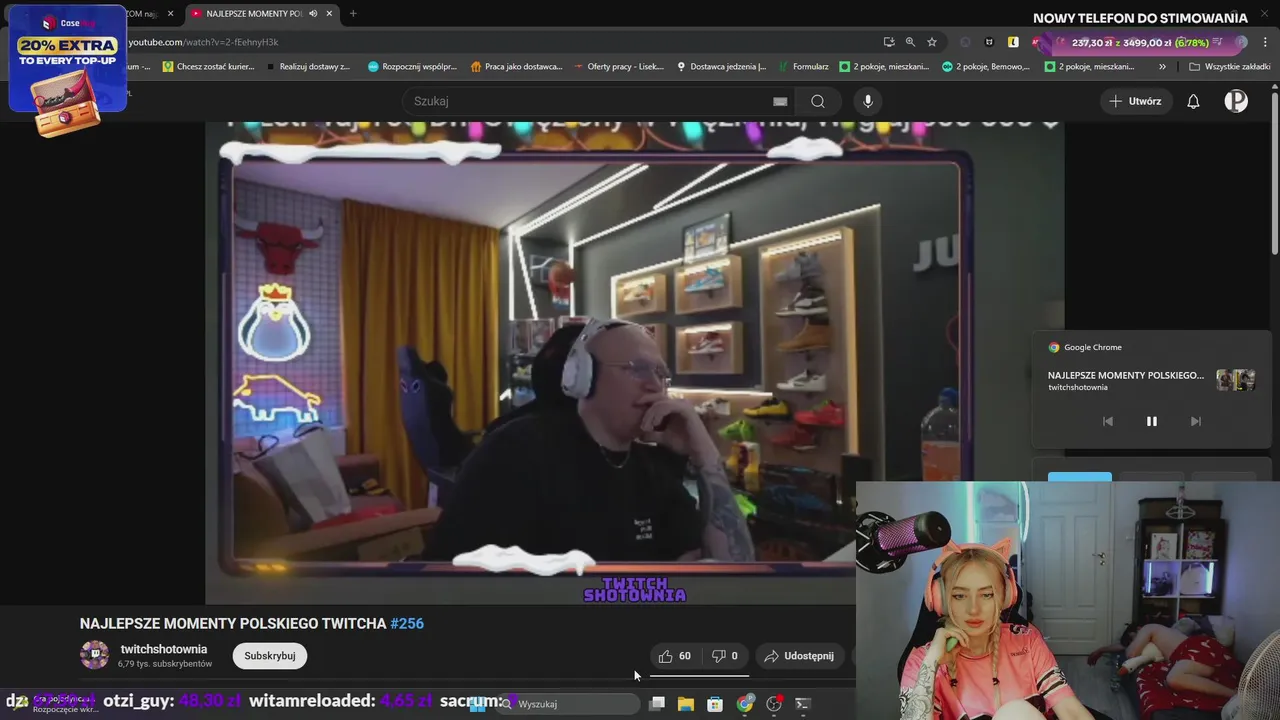The image size is (1280, 720).
Task: Pause media in Chrome media popup
Action: tap(1151, 421)
